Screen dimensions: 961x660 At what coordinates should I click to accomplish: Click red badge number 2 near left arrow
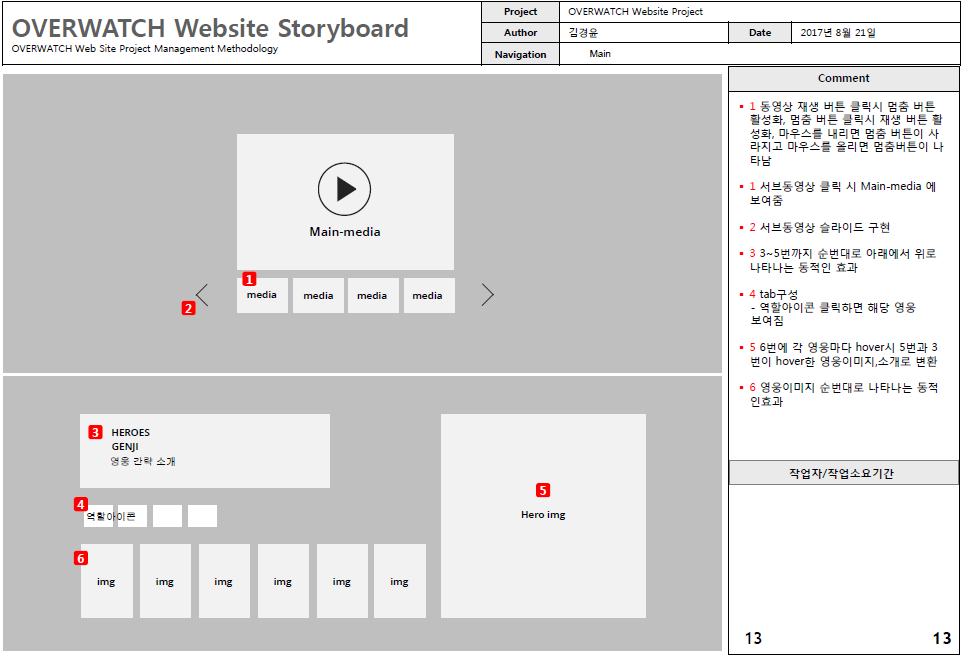point(188,309)
